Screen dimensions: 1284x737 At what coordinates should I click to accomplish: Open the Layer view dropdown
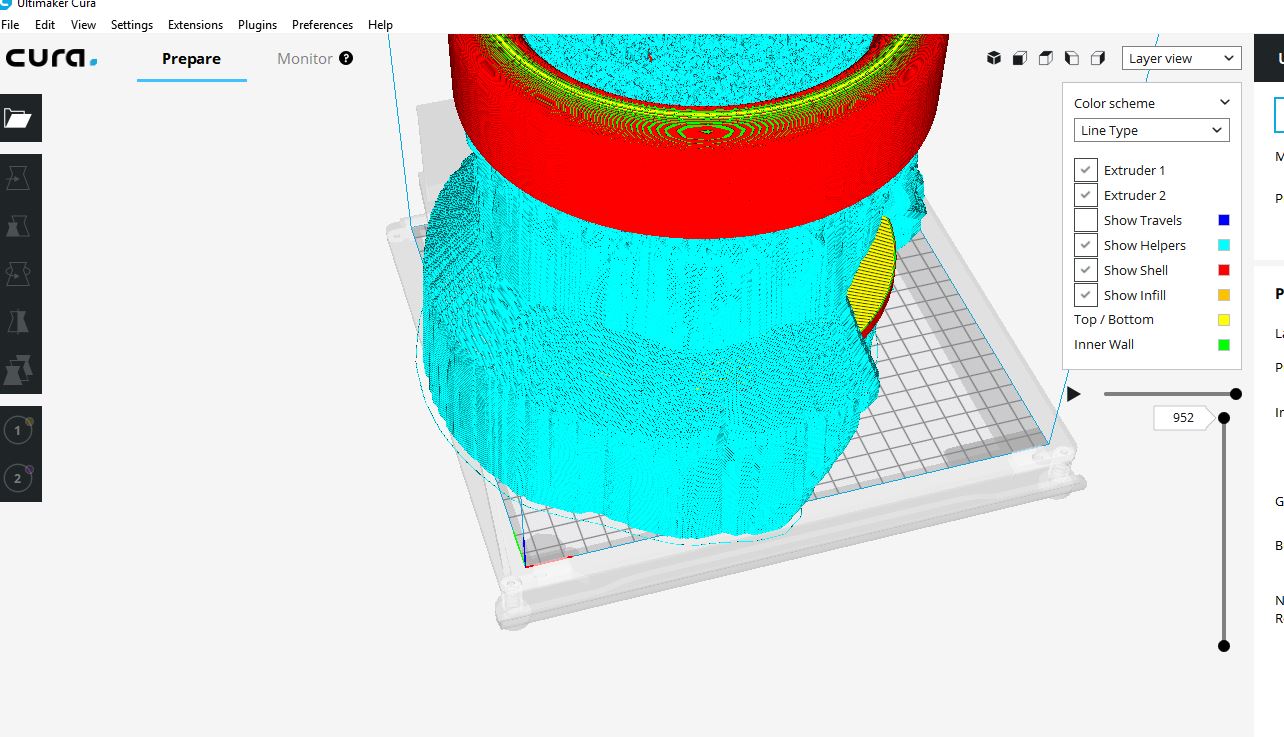tap(1182, 58)
